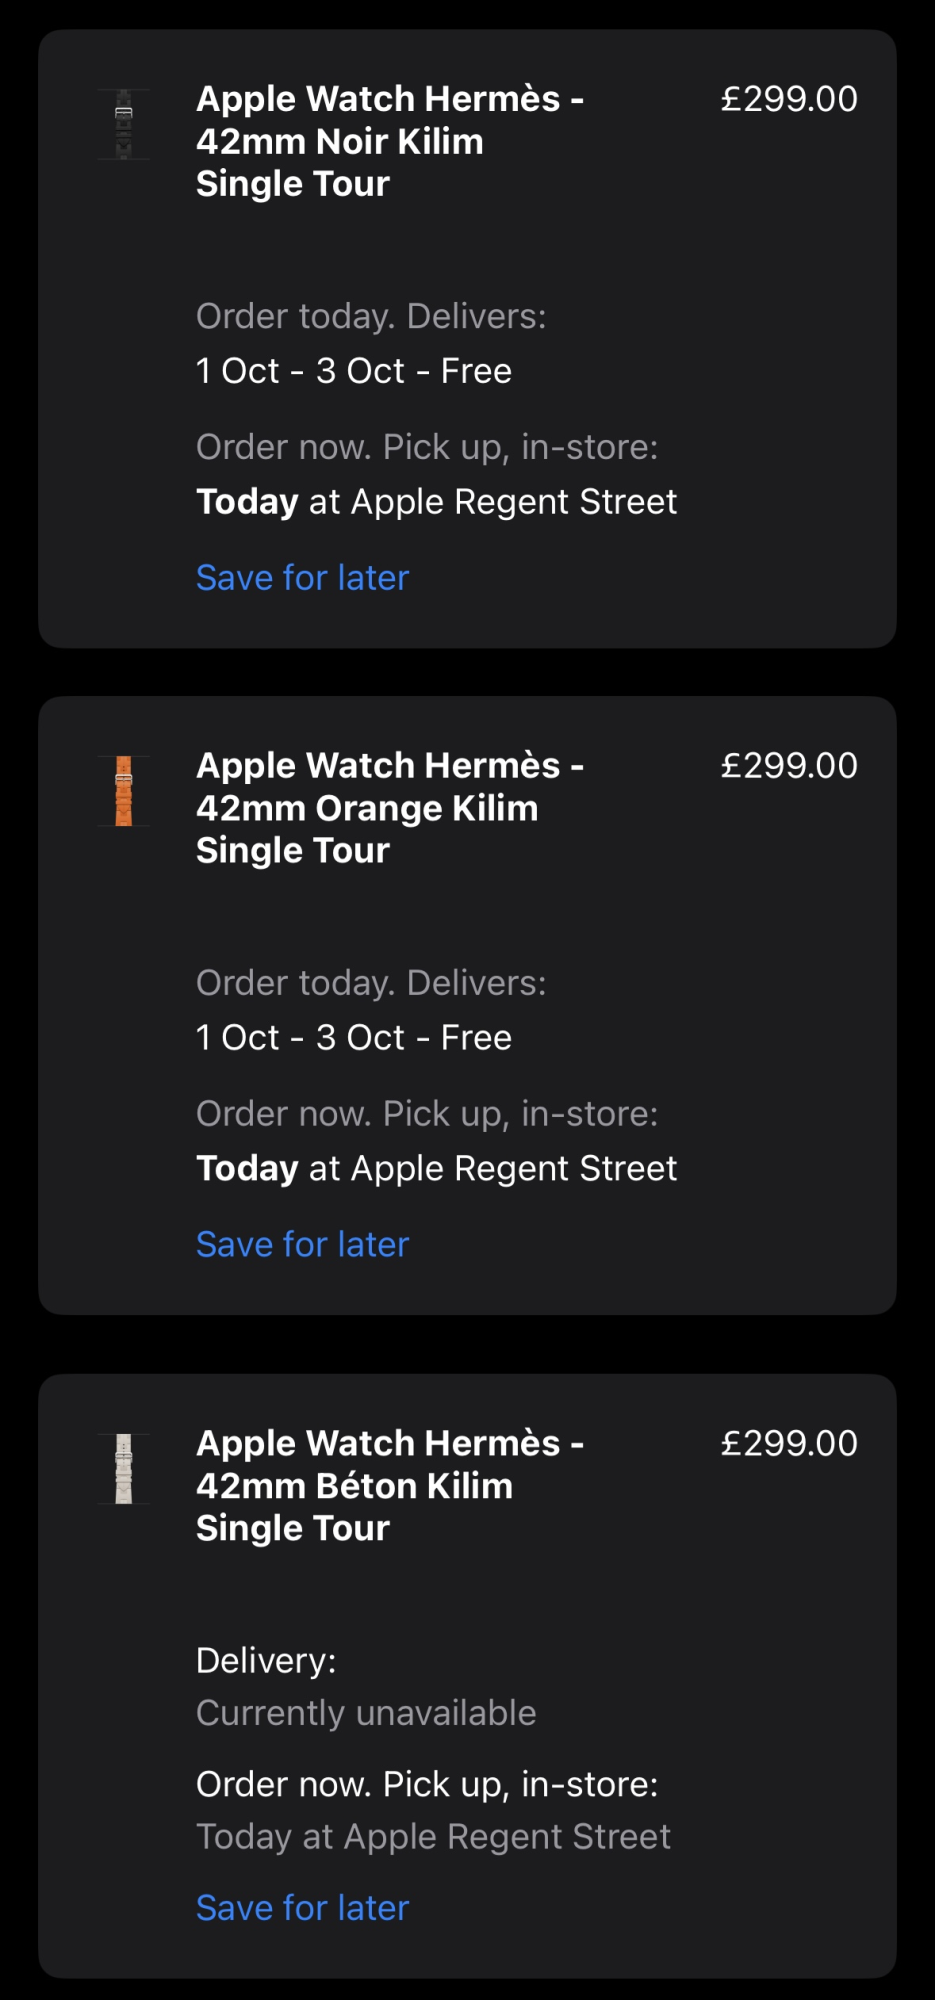Tap Béton Kilim 'Currently unavailable' delivery text

[366, 1713]
